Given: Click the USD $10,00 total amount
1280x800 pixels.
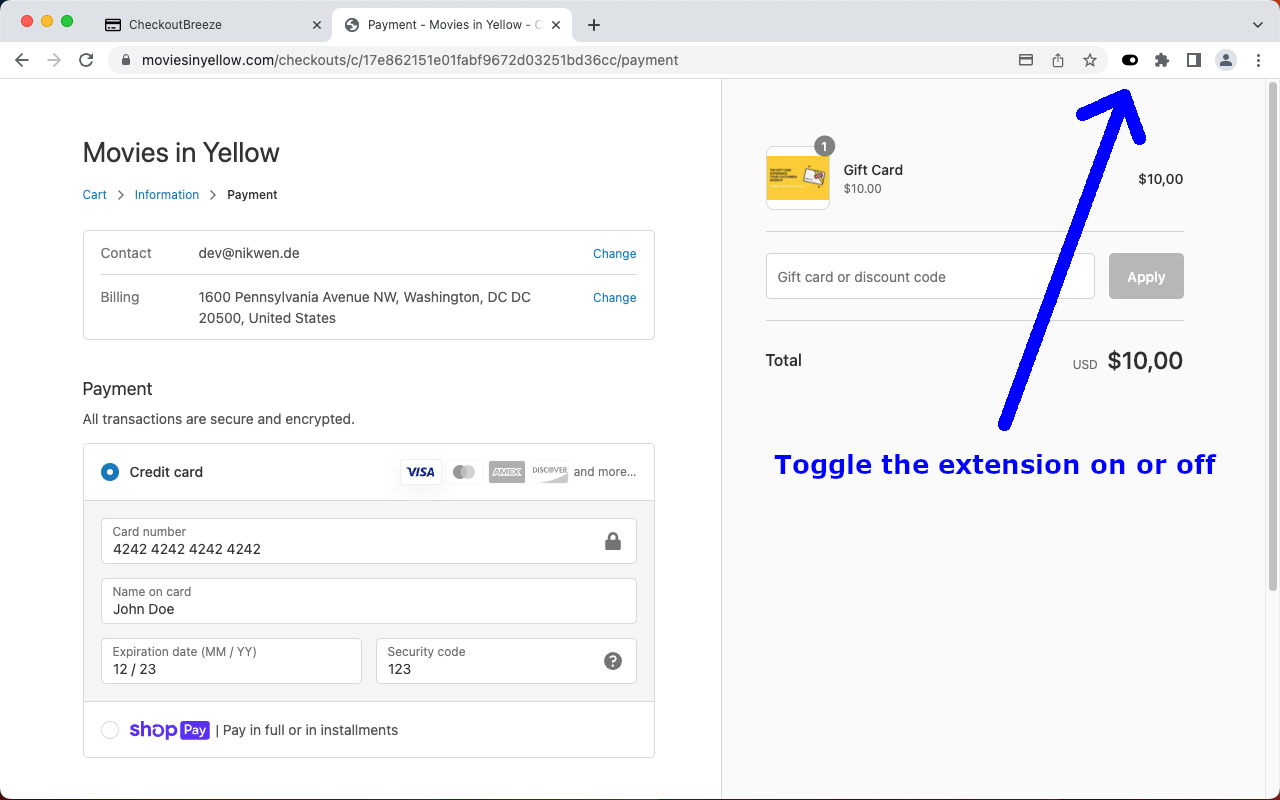Looking at the screenshot, I should pyautogui.click(x=1128, y=361).
